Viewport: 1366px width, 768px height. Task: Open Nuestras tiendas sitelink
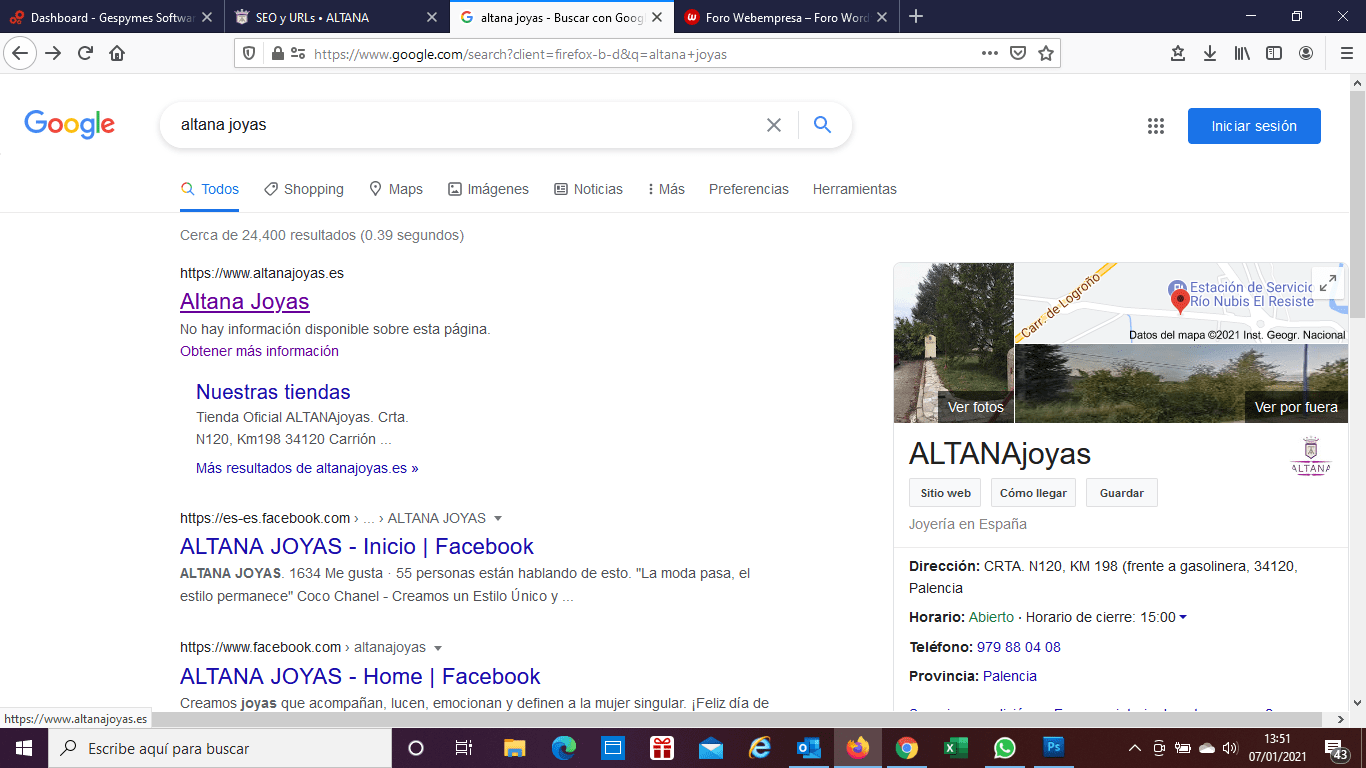[x=273, y=392]
